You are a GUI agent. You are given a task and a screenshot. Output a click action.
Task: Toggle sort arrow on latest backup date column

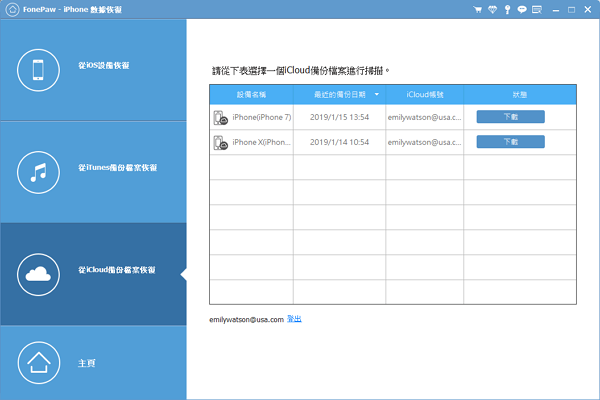coord(377,93)
